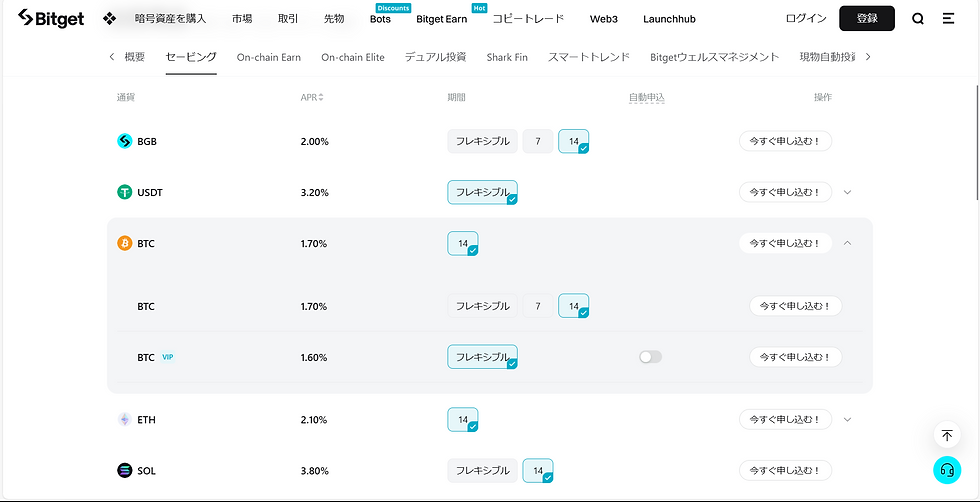The height and width of the screenshot is (502, 980).
Task: Select 14-day term in BGB row
Action: pos(574,141)
